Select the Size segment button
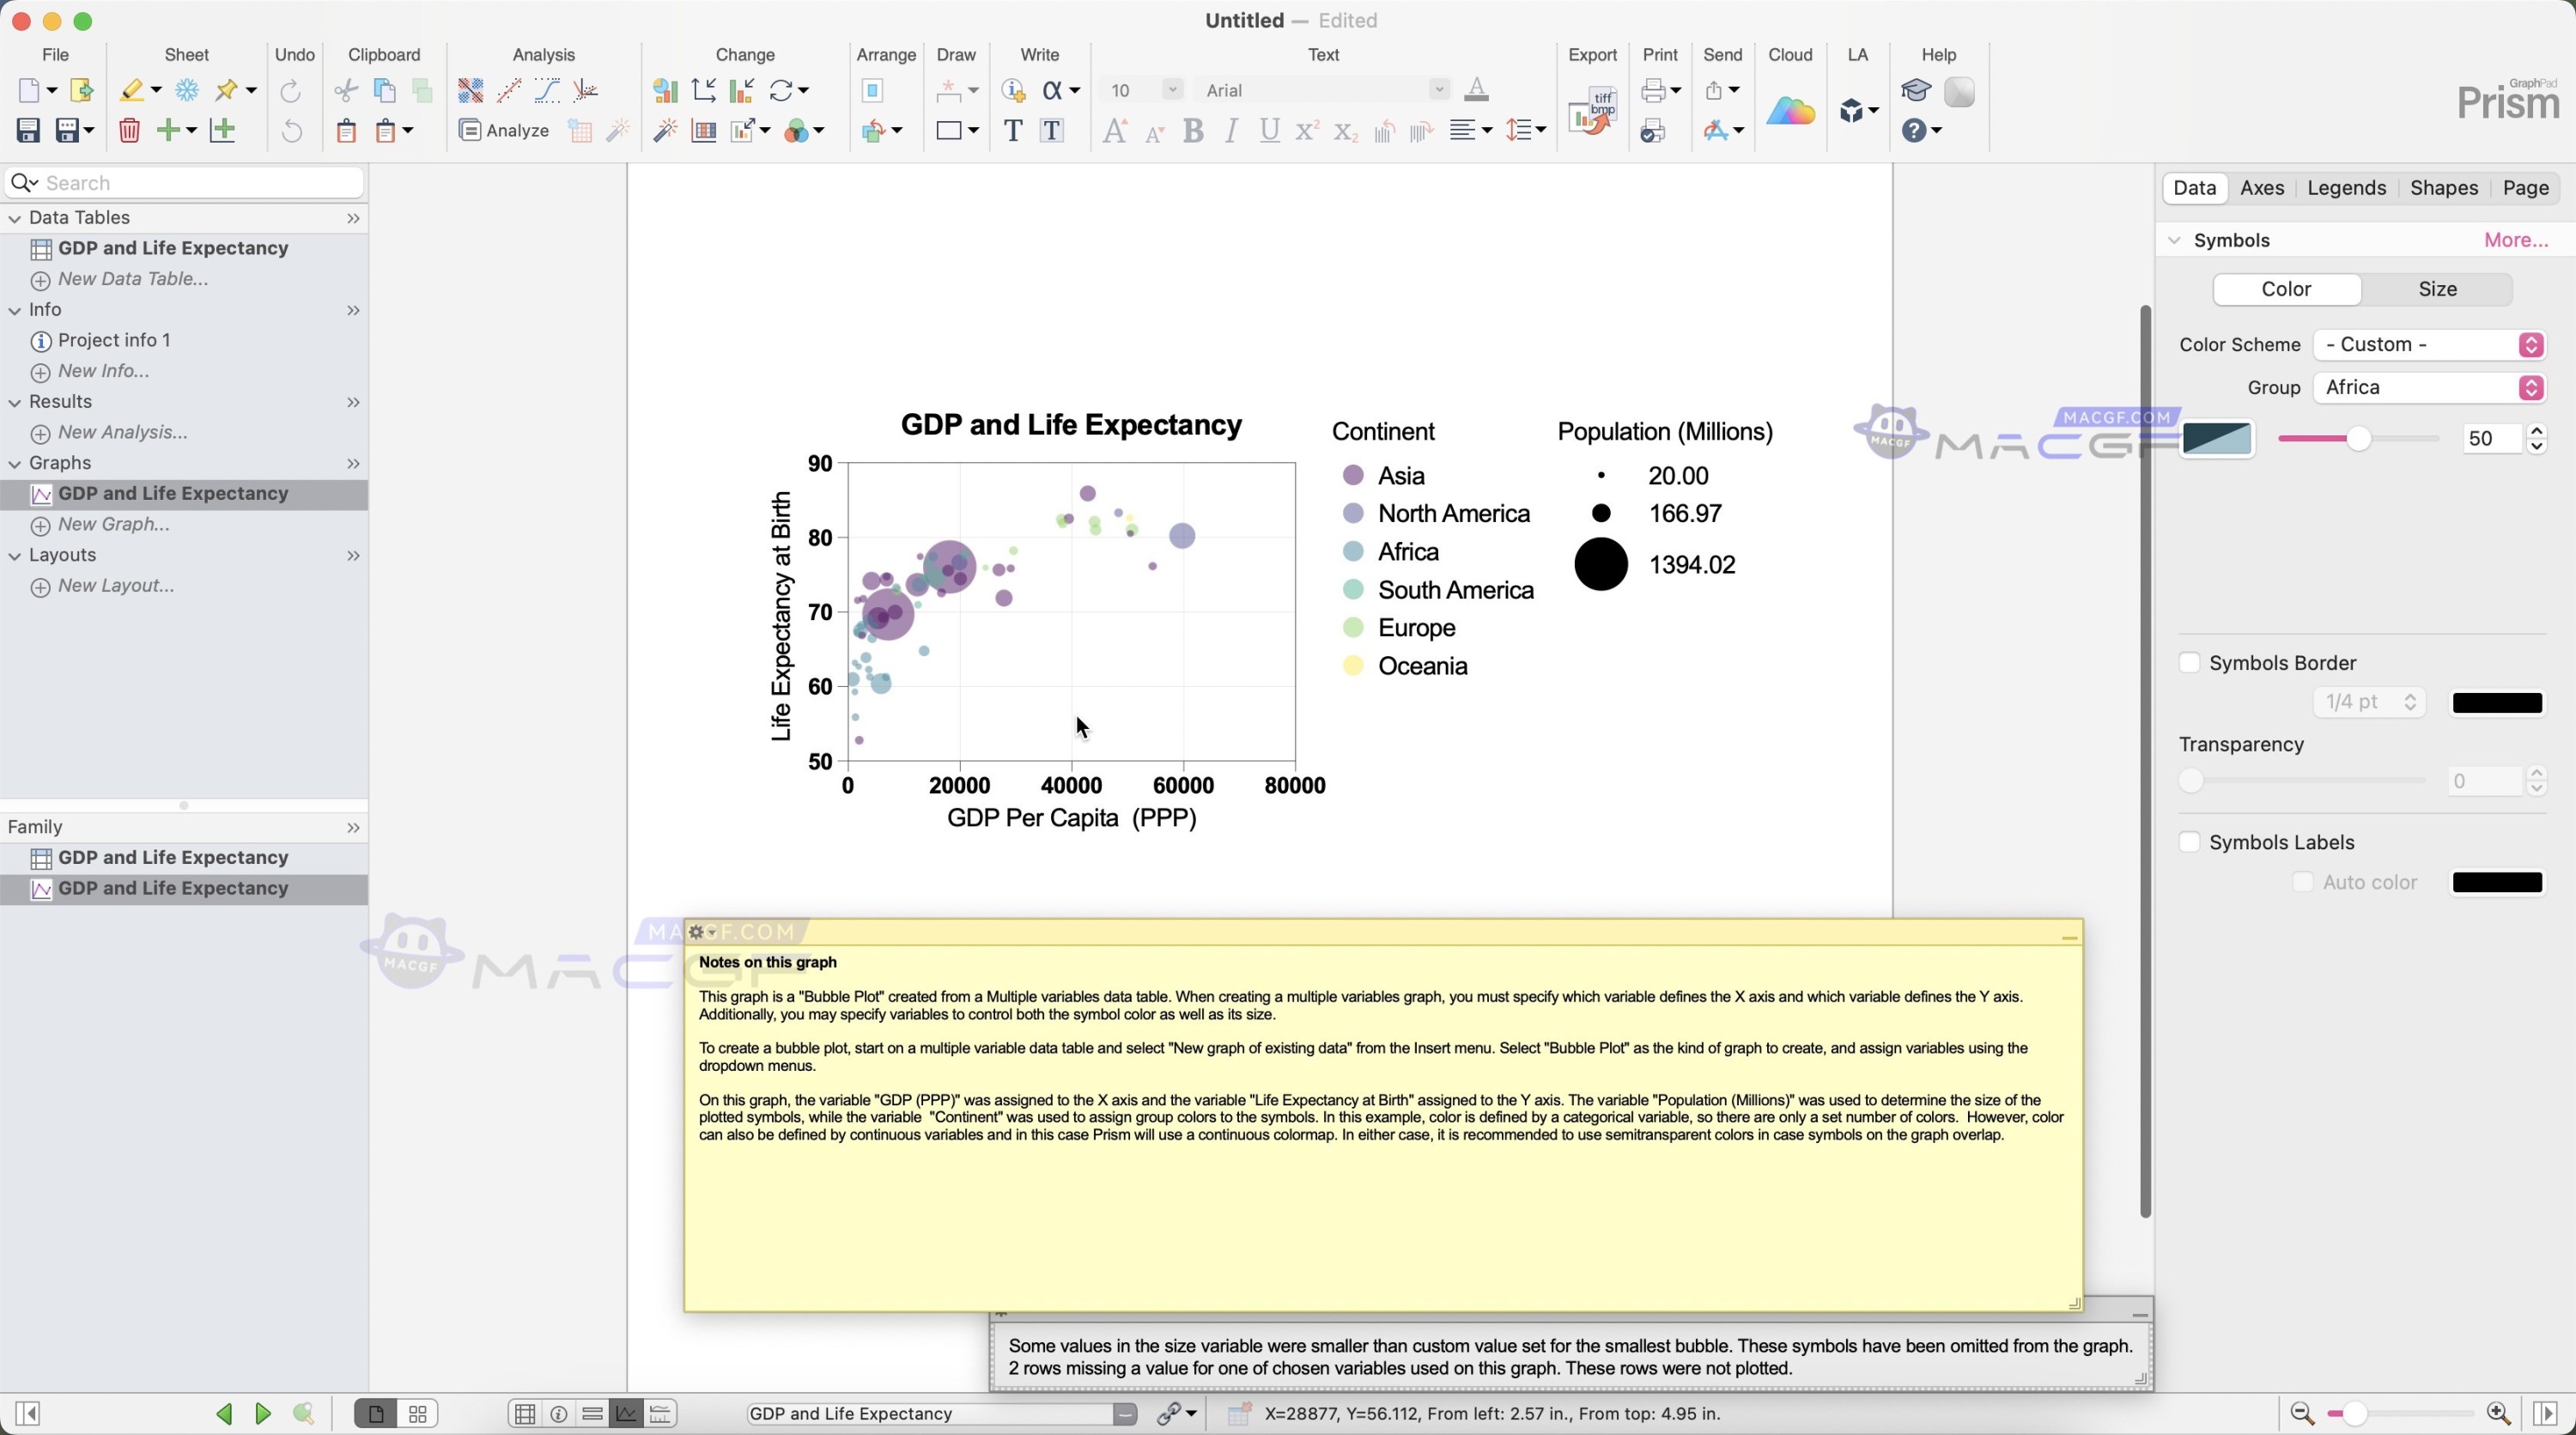 tap(2437, 289)
